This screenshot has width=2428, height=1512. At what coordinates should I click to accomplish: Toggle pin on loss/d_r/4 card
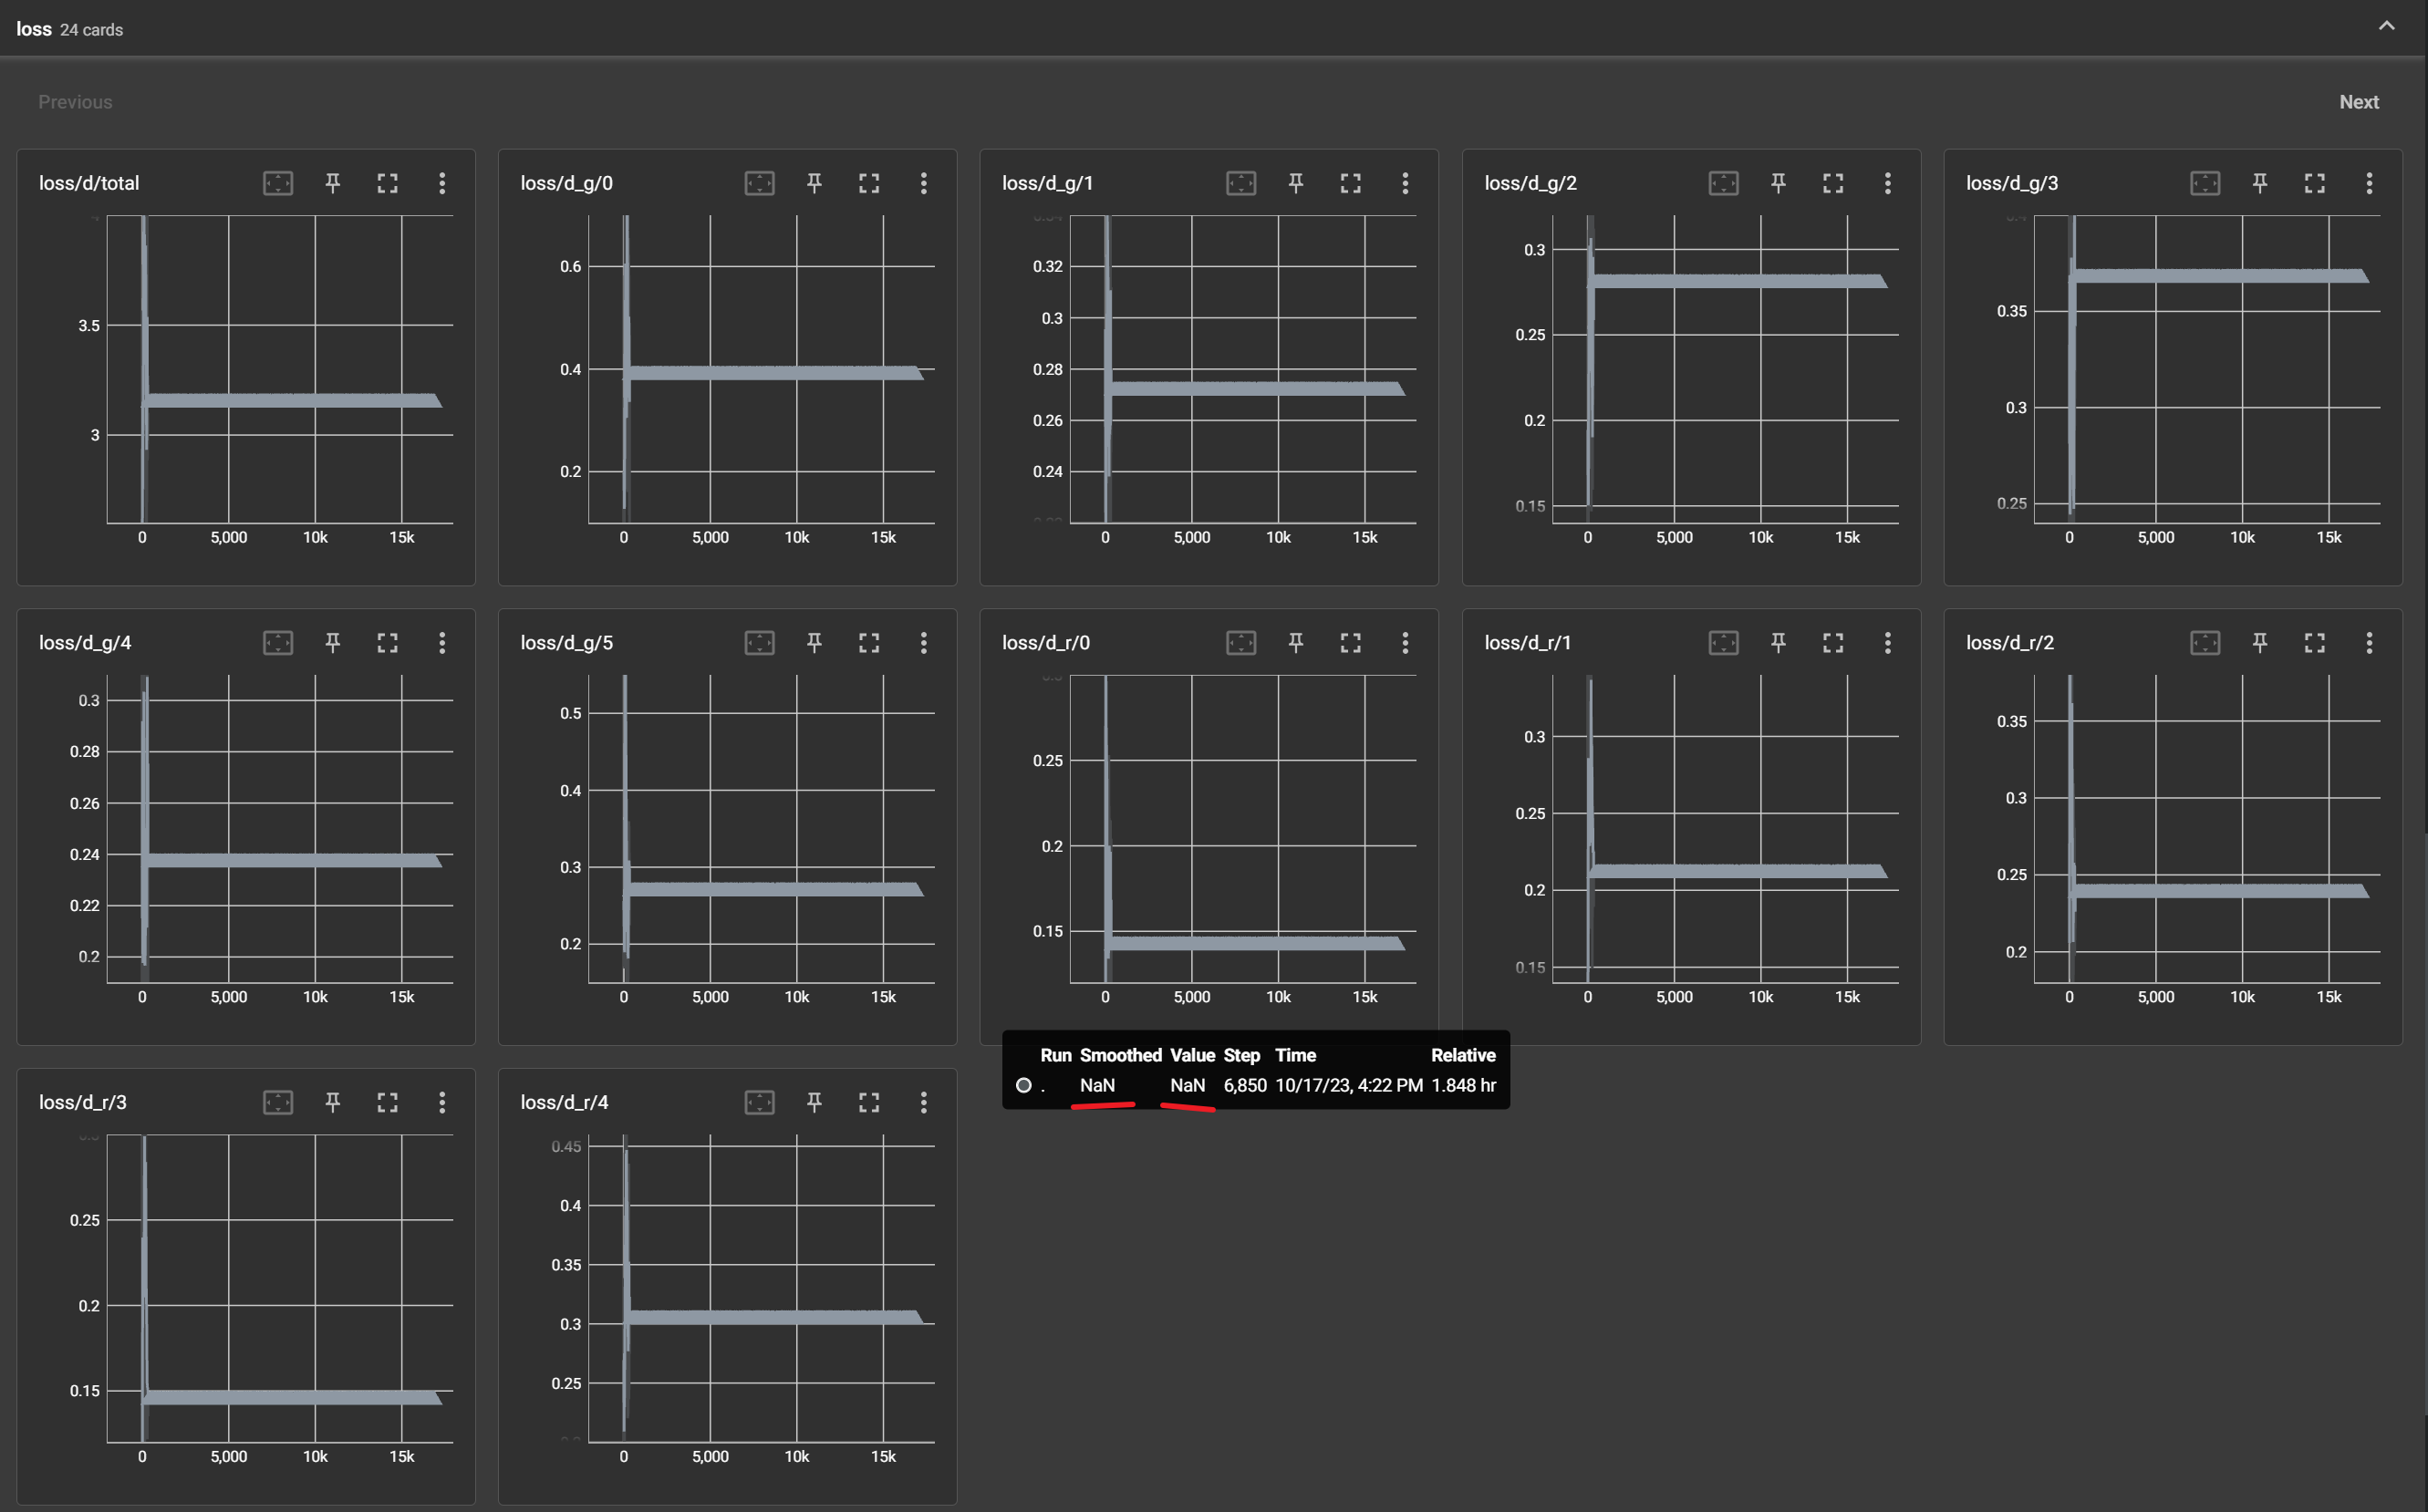click(814, 1102)
